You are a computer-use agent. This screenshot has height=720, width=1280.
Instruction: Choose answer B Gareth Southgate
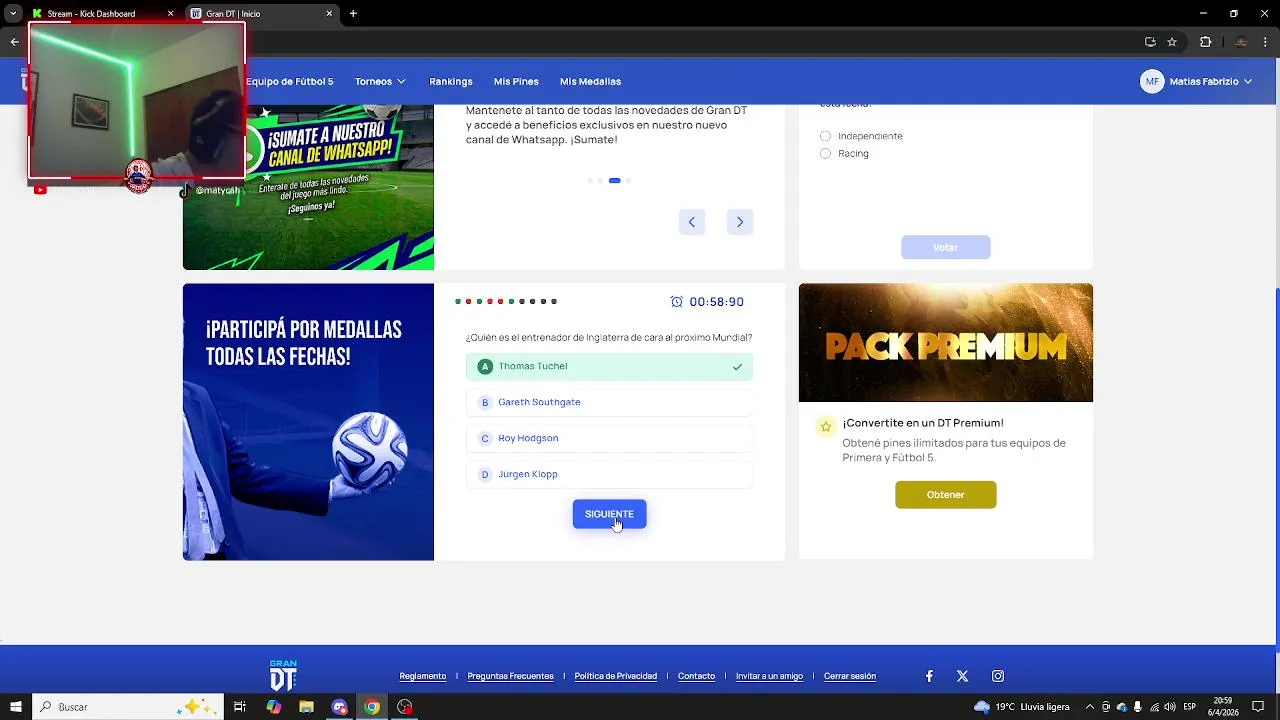(609, 402)
